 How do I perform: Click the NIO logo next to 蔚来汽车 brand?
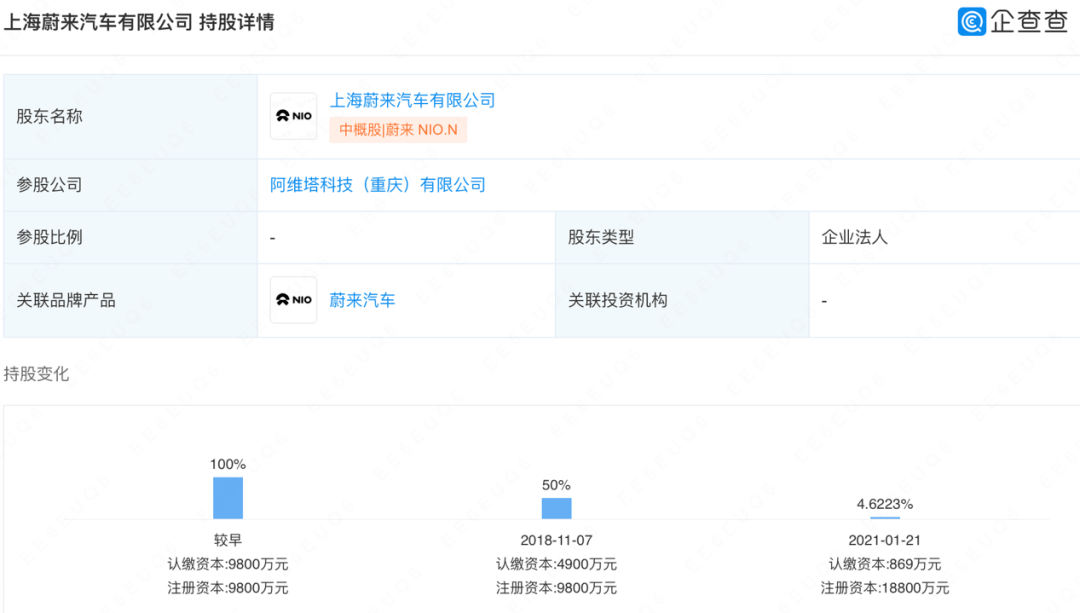tap(293, 300)
